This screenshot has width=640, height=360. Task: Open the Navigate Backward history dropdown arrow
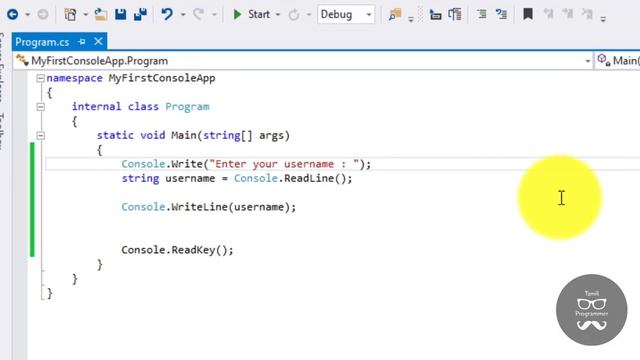pos(27,15)
